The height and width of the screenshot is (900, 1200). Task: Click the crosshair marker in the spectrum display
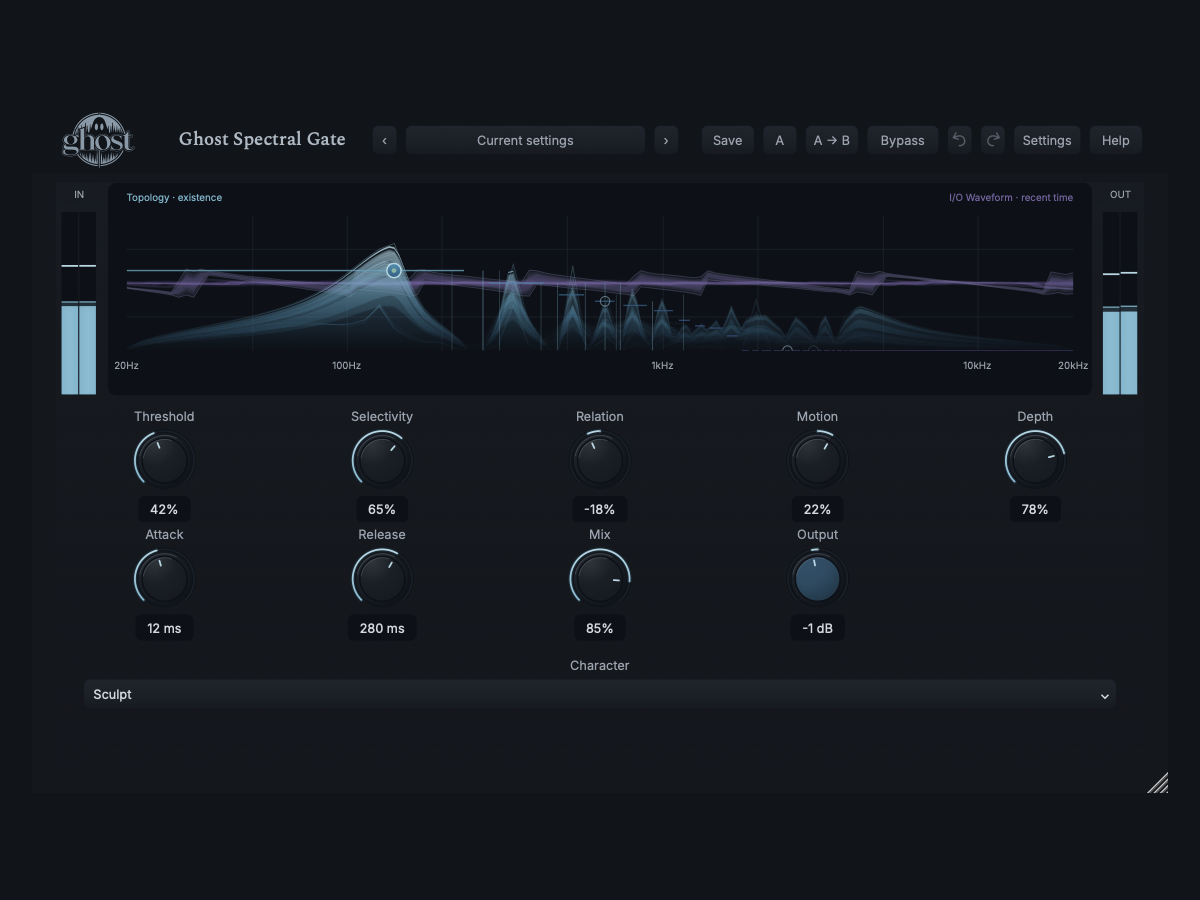pyautogui.click(x=604, y=300)
